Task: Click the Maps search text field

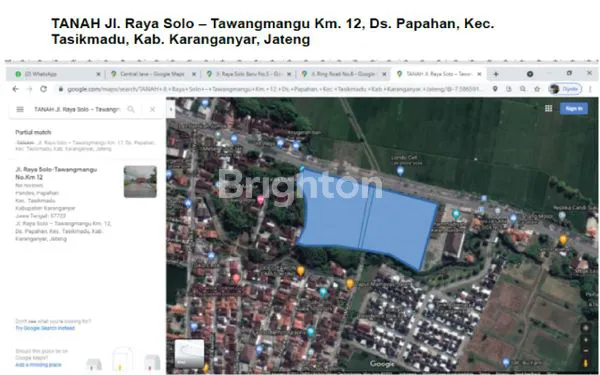Action: [x=77, y=109]
